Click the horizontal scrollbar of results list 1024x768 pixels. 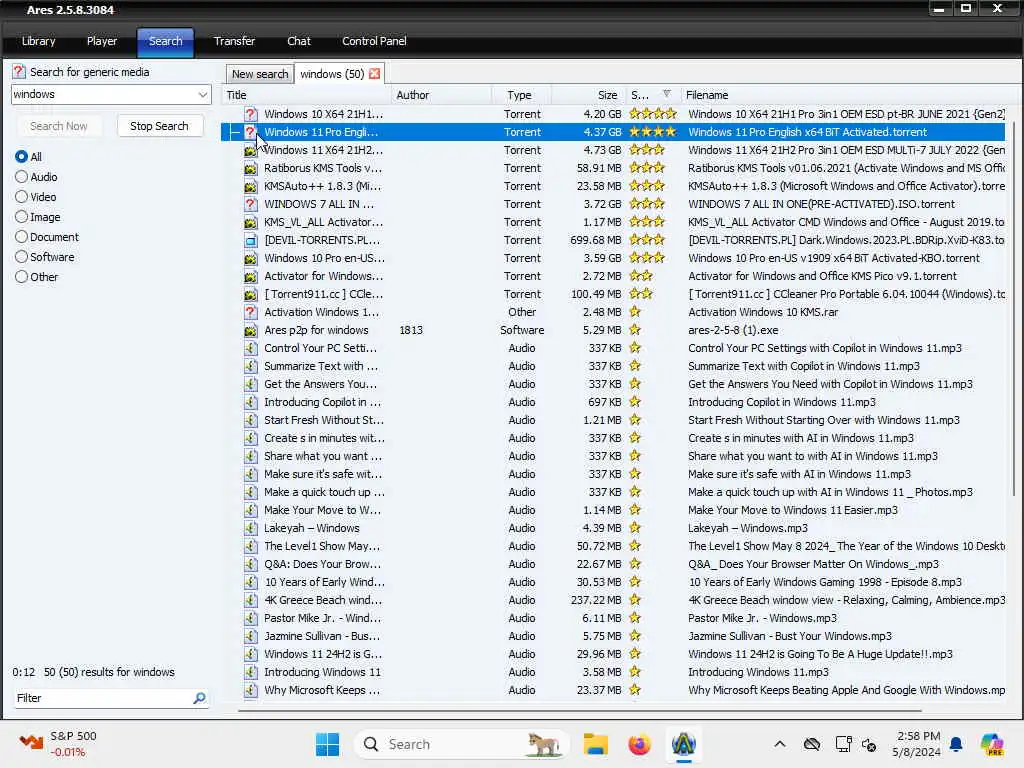point(579,710)
